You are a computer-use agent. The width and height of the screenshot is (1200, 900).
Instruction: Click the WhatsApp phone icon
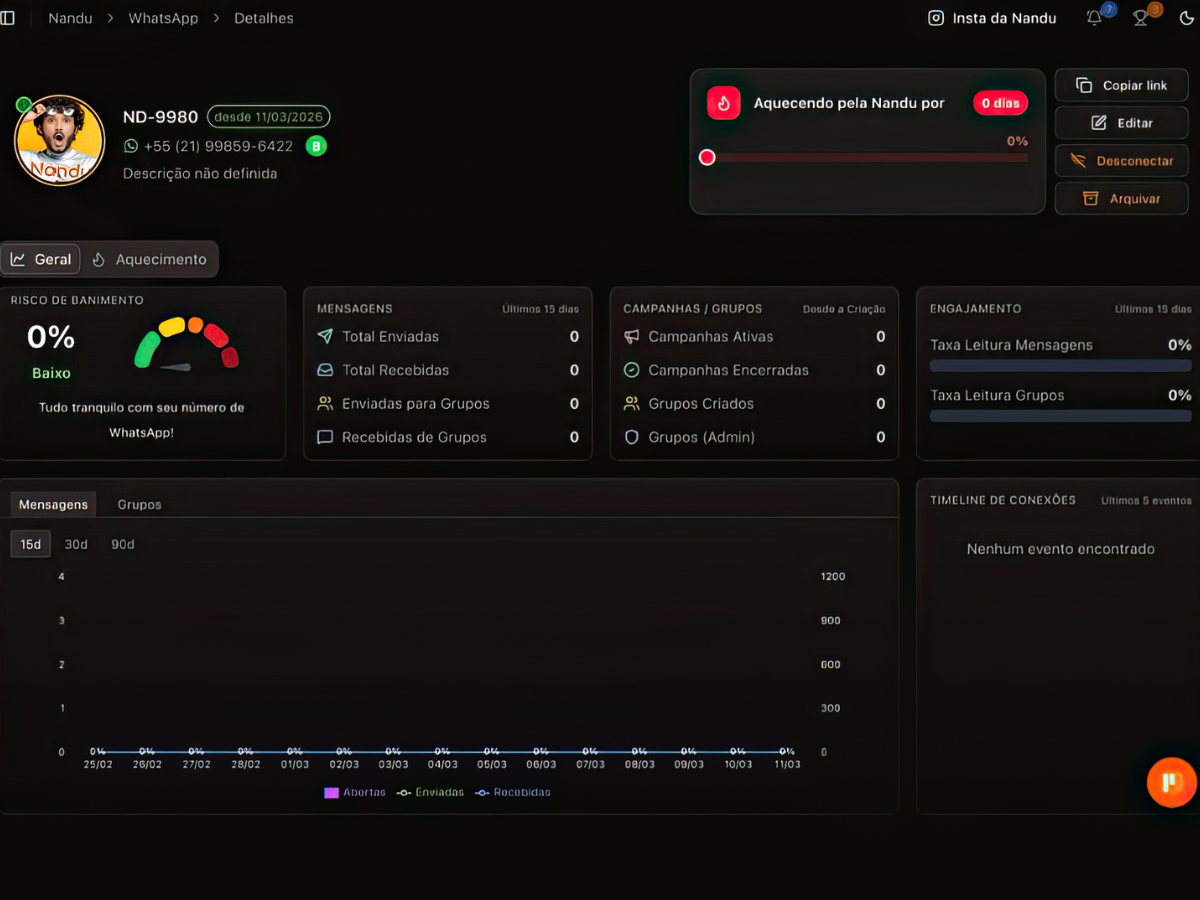click(131, 146)
